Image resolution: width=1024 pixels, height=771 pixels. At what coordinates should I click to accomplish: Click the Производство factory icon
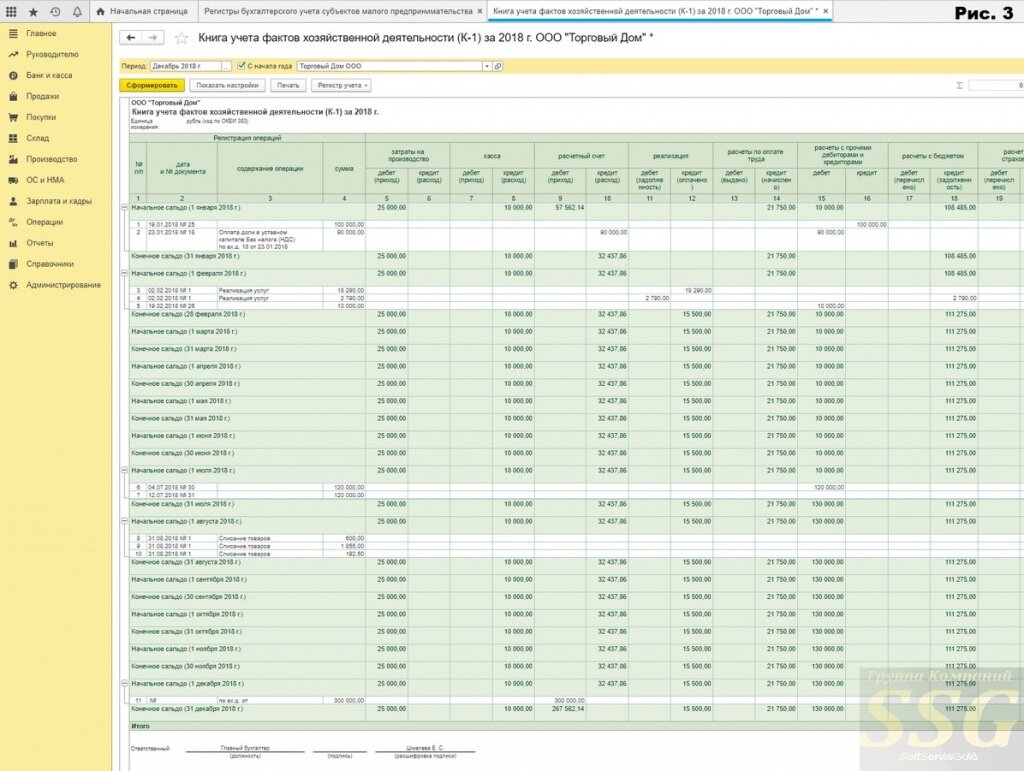[x=13, y=159]
